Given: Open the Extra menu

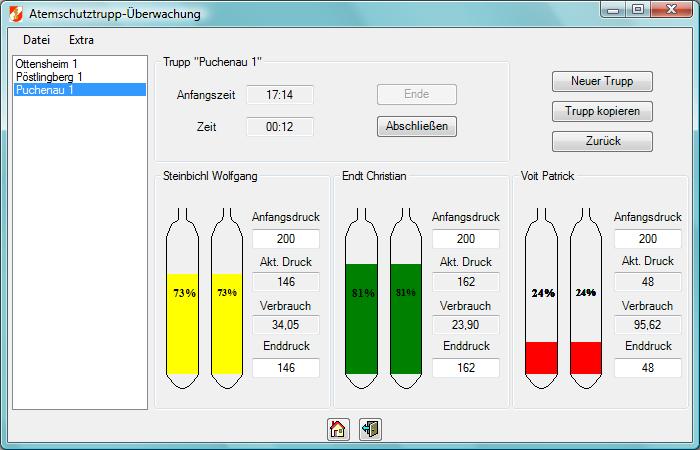Looking at the screenshot, I should 81,40.
